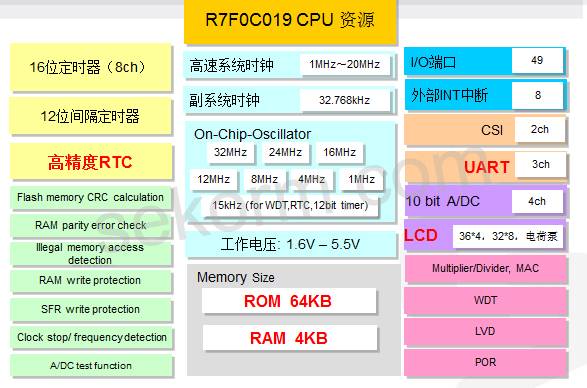Select the 4MHz oscillator option
Viewport: 587px width, 388px height.
pyautogui.click(x=311, y=179)
